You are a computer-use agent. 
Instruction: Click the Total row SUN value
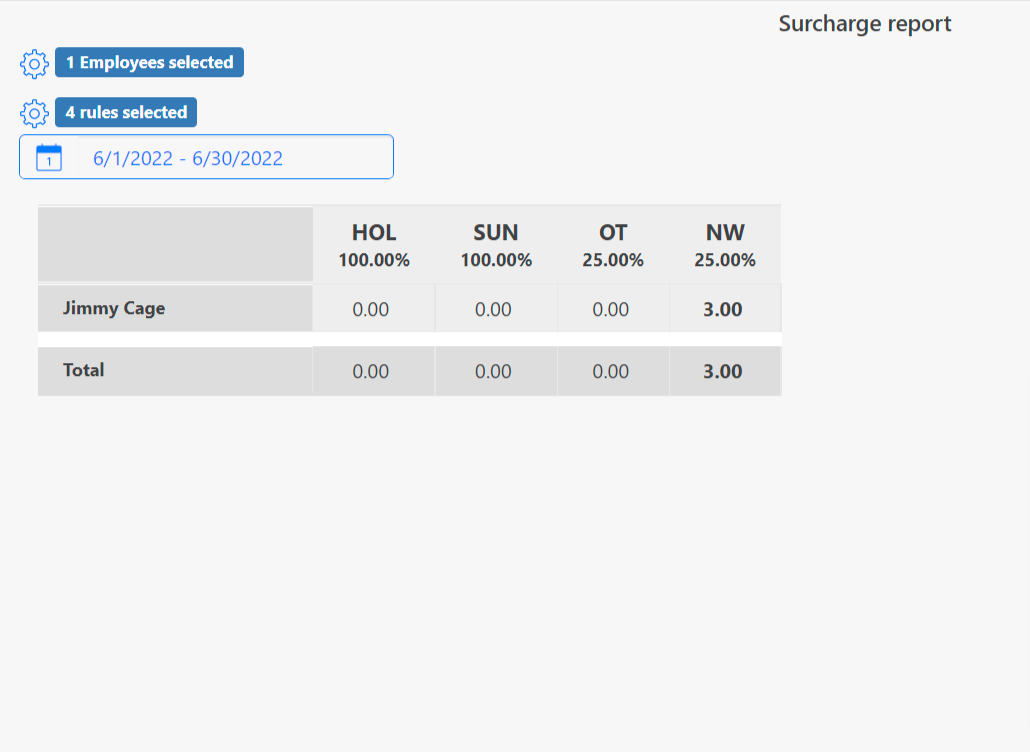493,372
